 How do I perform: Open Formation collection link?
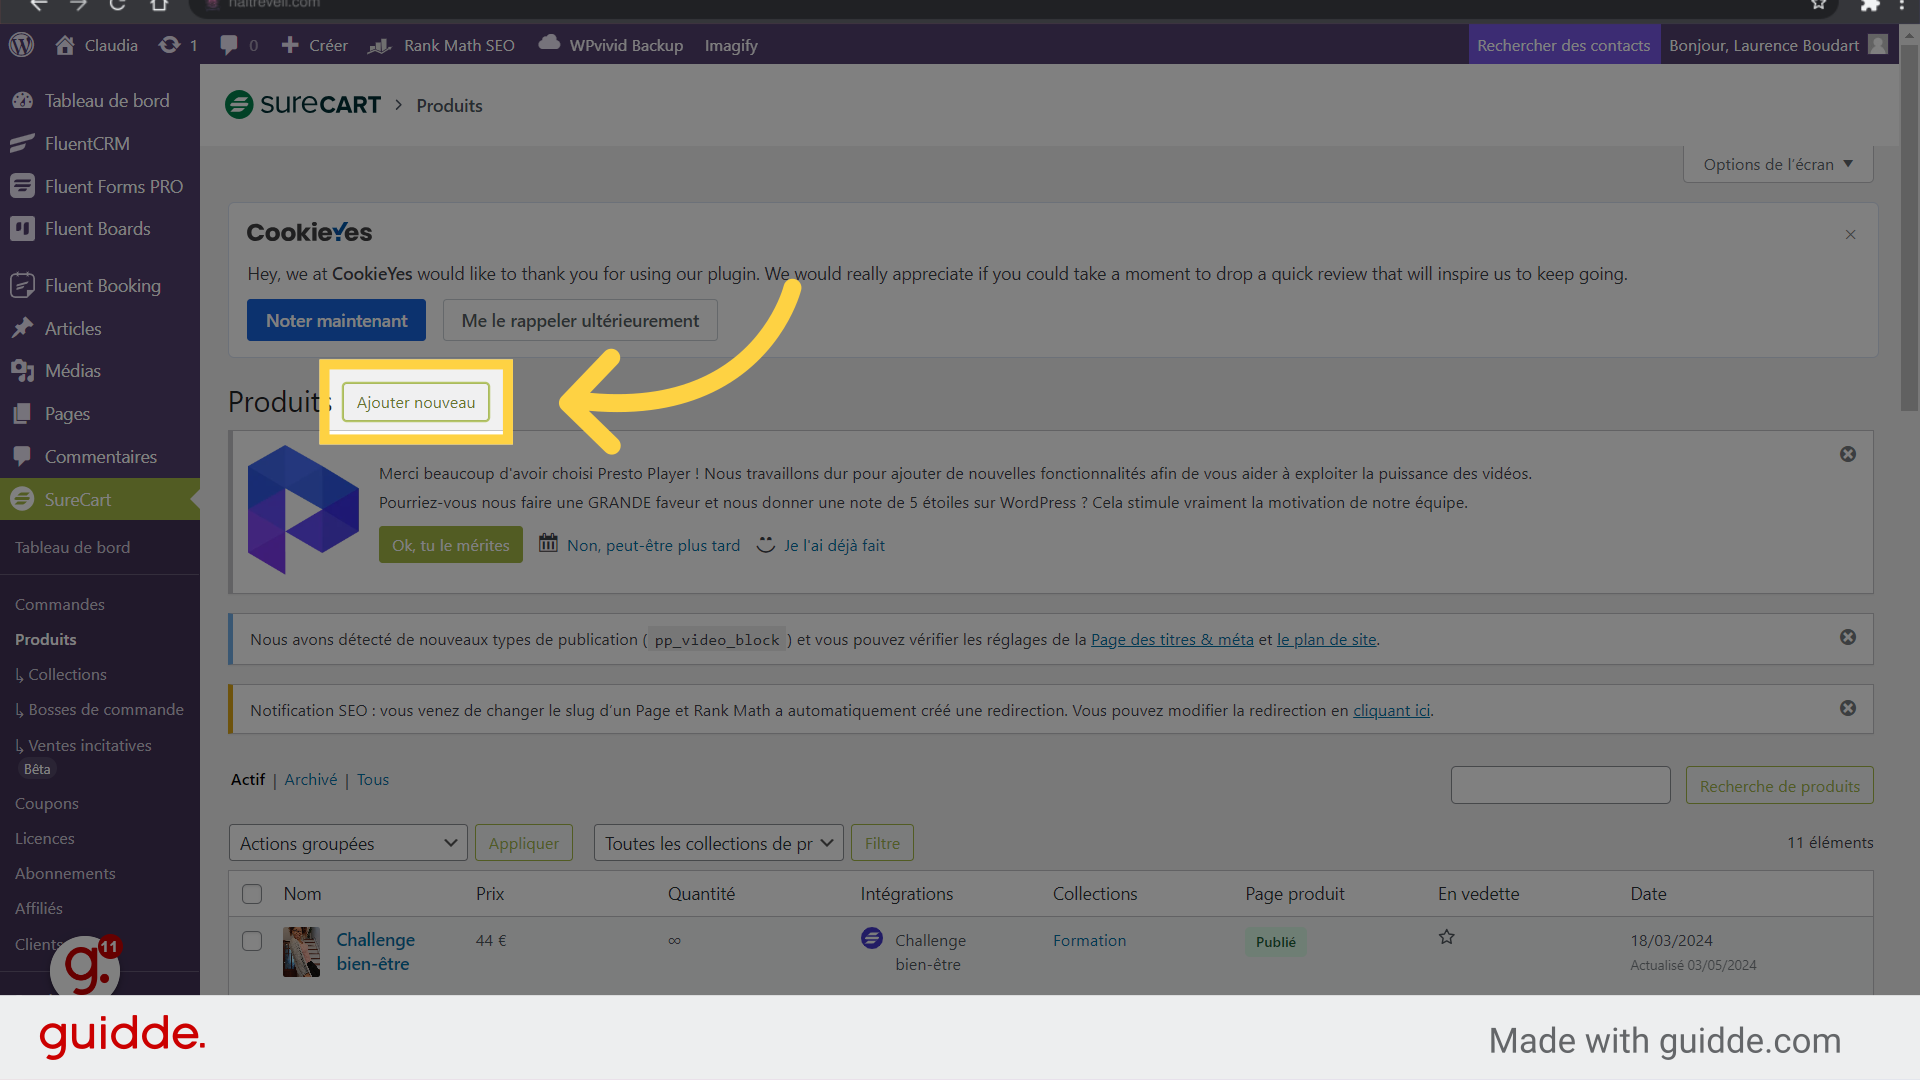coord(1089,940)
